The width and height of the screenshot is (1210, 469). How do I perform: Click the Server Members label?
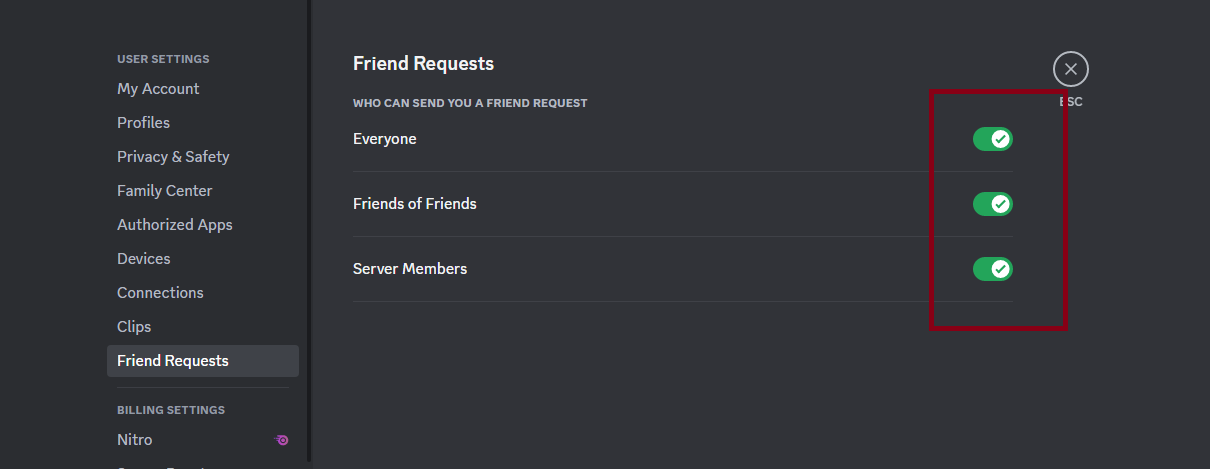pyautogui.click(x=409, y=269)
